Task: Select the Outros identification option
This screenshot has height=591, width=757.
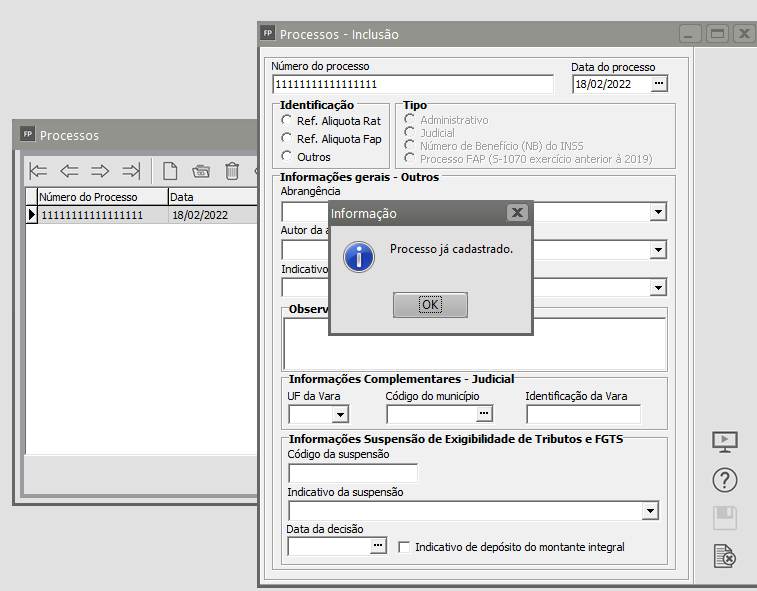Action: tap(287, 157)
